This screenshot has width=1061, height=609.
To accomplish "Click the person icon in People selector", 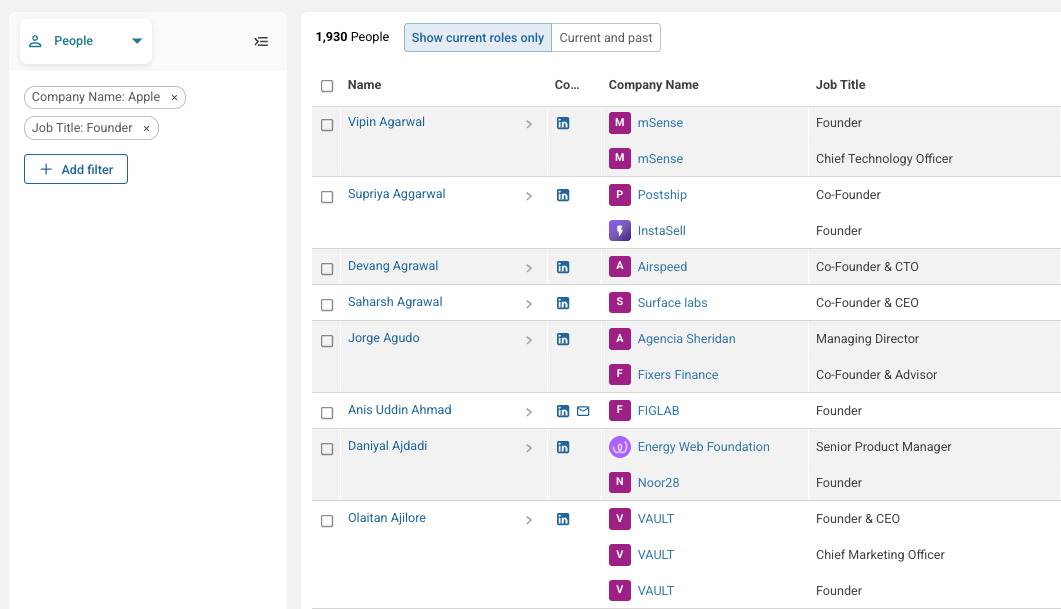I will [x=35, y=41].
